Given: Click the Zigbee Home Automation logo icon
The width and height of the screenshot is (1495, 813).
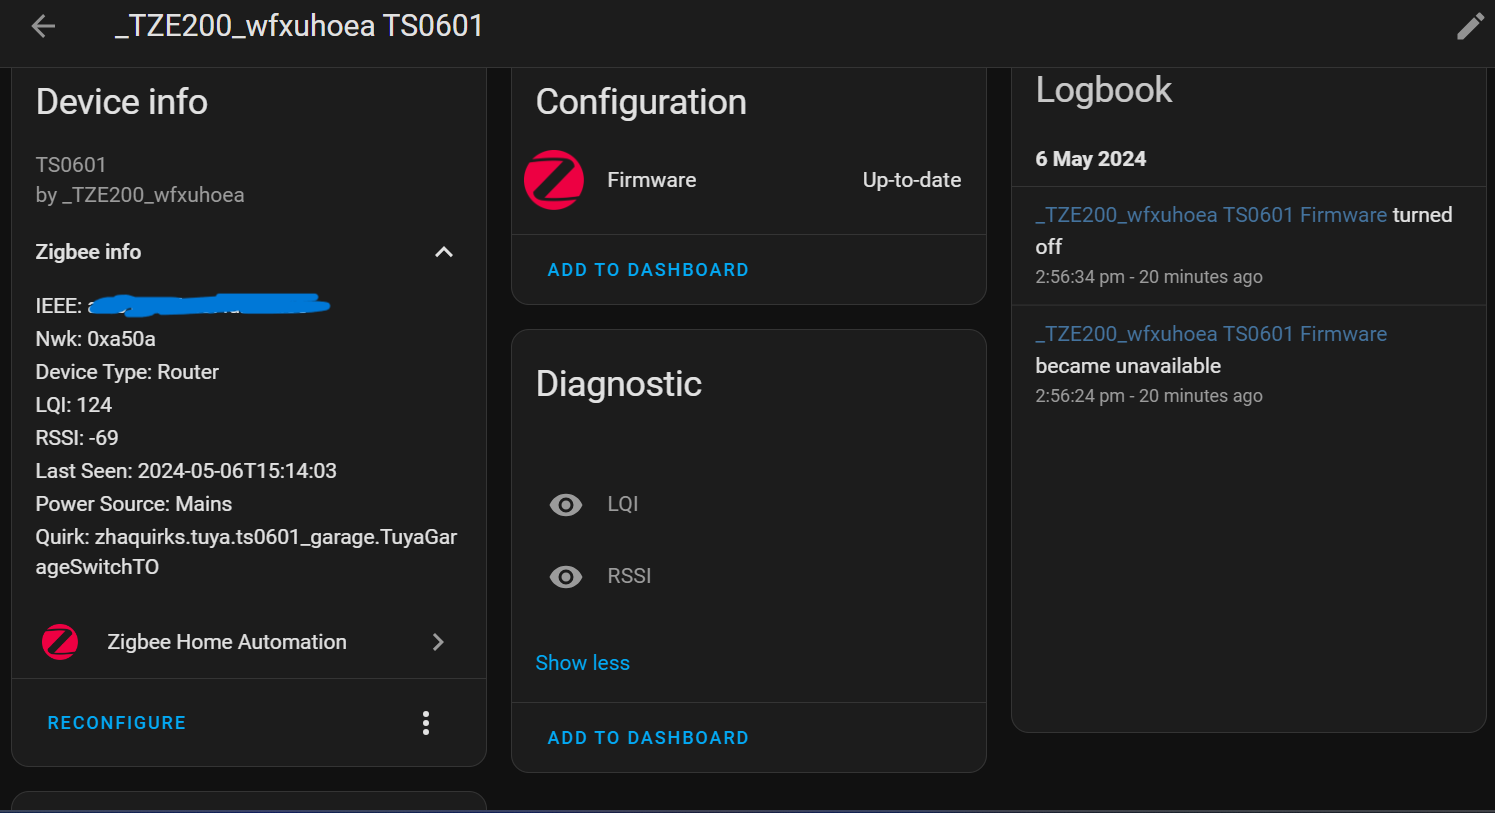Looking at the screenshot, I should tap(60, 642).
